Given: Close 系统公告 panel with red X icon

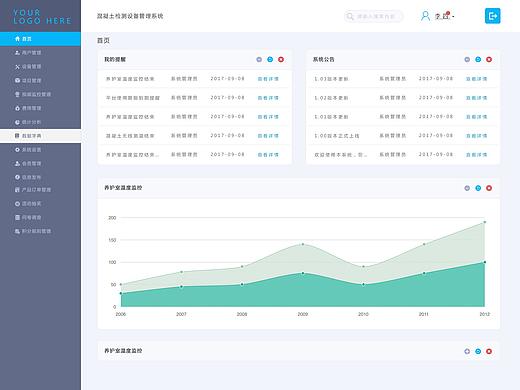Looking at the screenshot, I should point(489,59).
